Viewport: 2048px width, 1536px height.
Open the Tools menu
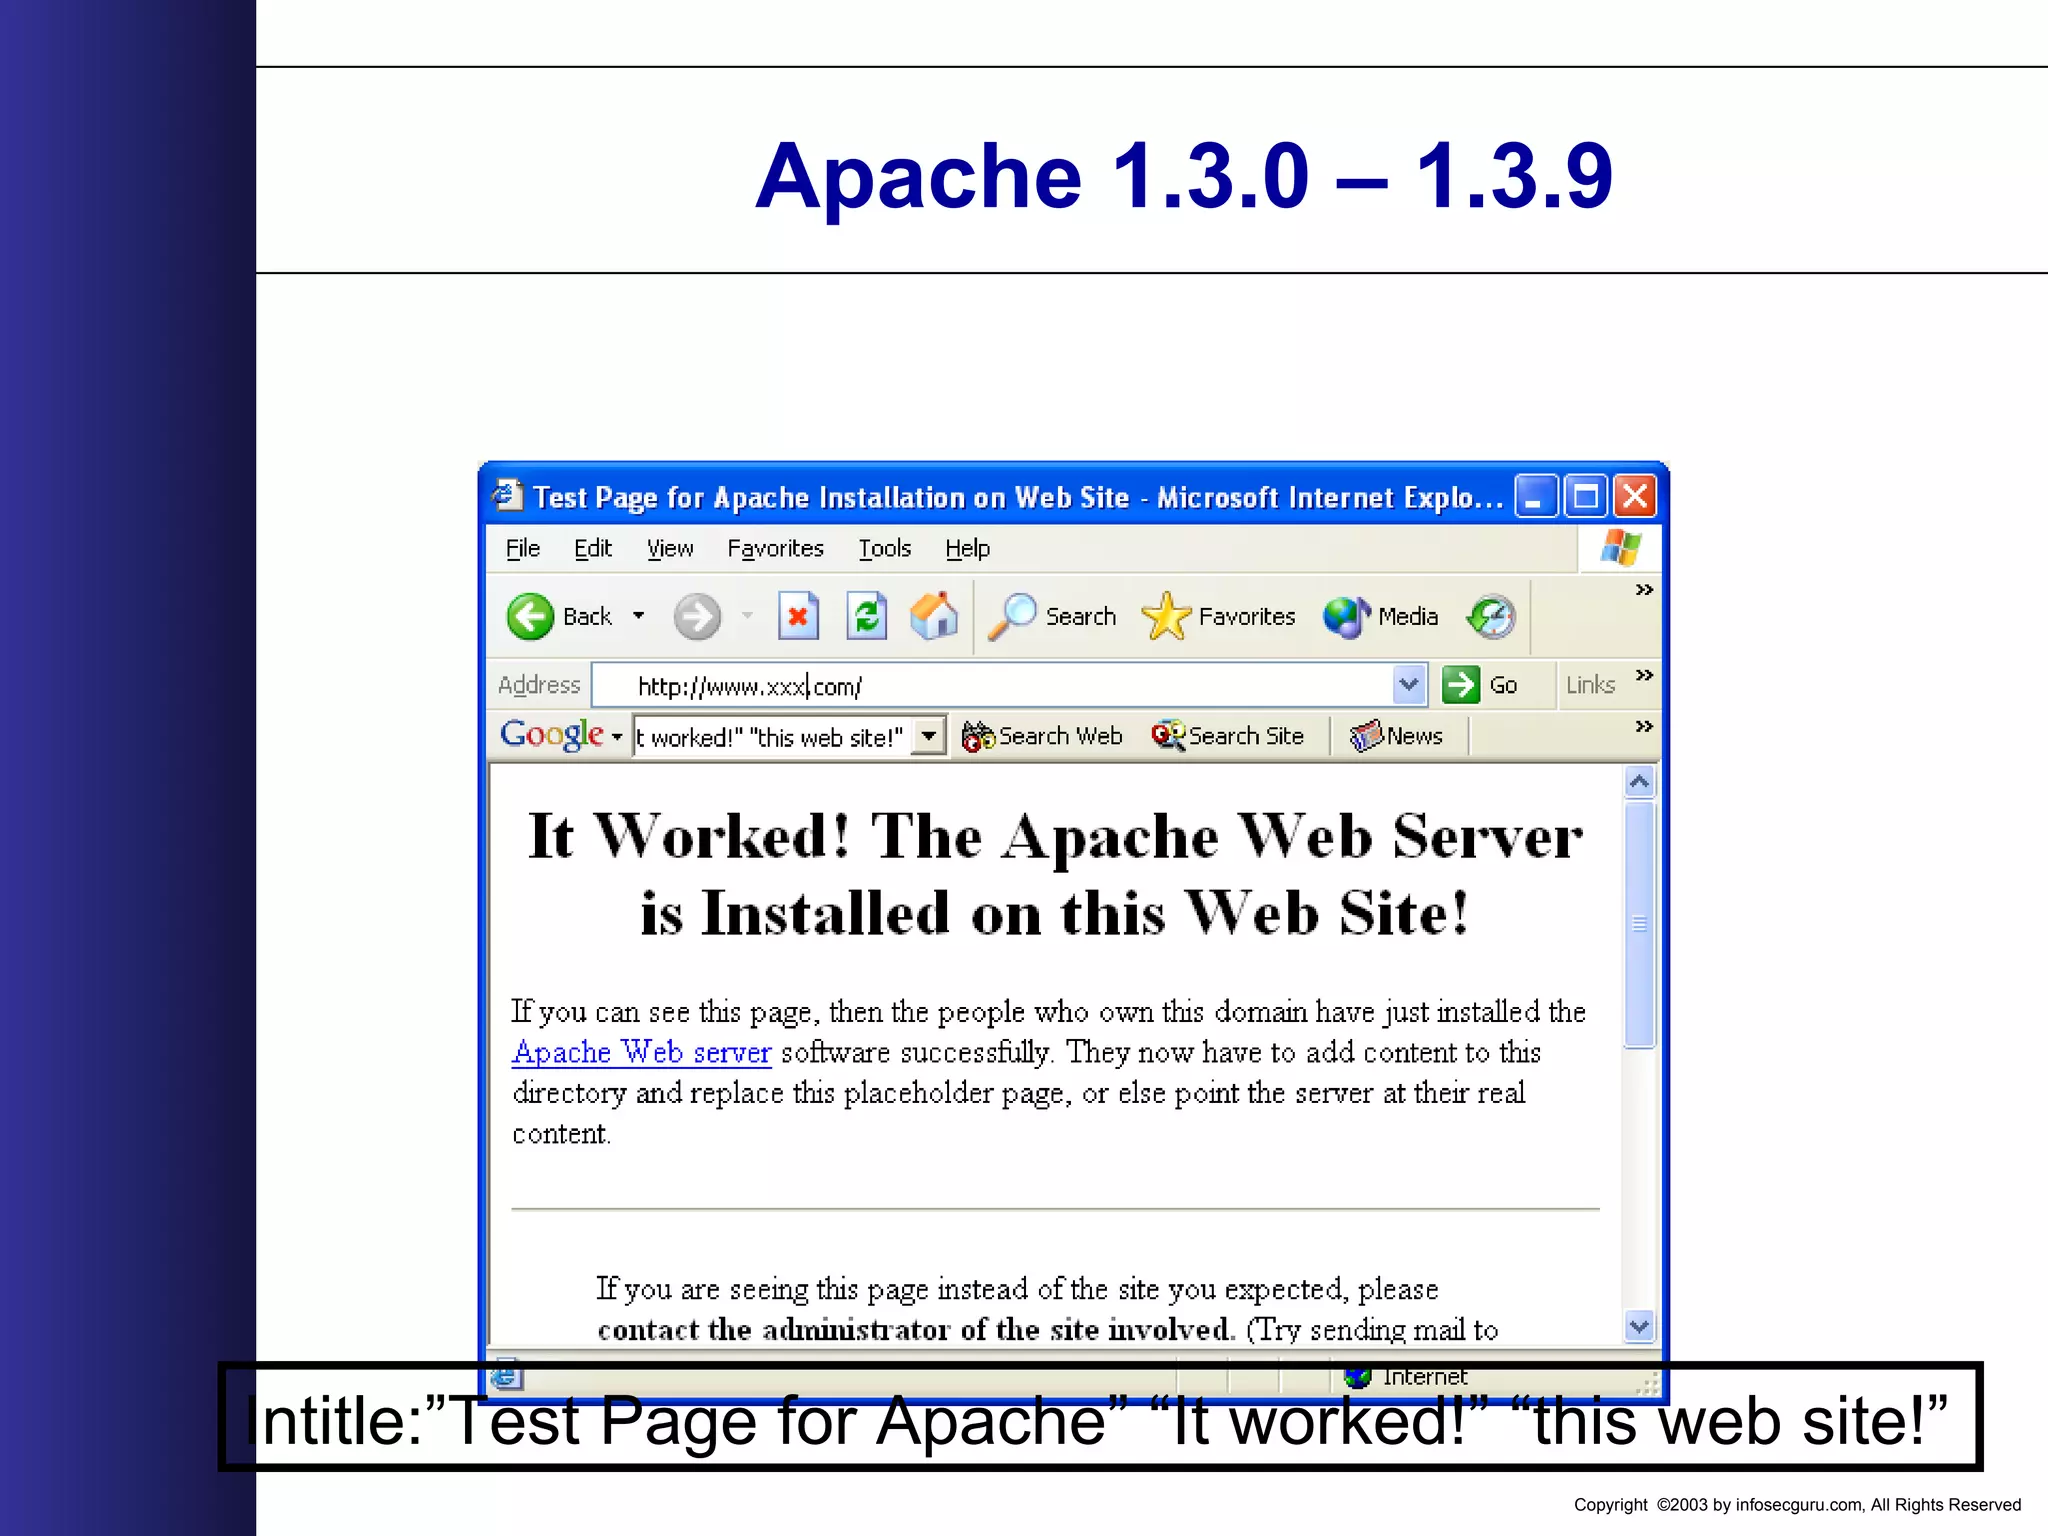point(884,548)
